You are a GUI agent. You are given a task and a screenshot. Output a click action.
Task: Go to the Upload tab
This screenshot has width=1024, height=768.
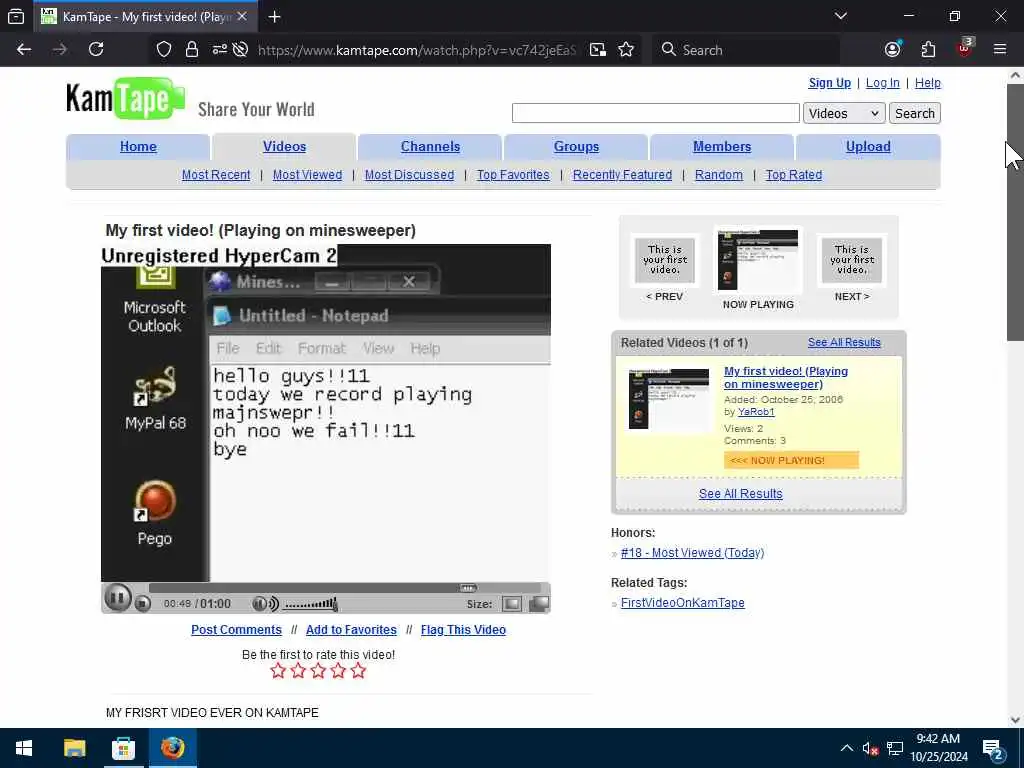point(868,146)
